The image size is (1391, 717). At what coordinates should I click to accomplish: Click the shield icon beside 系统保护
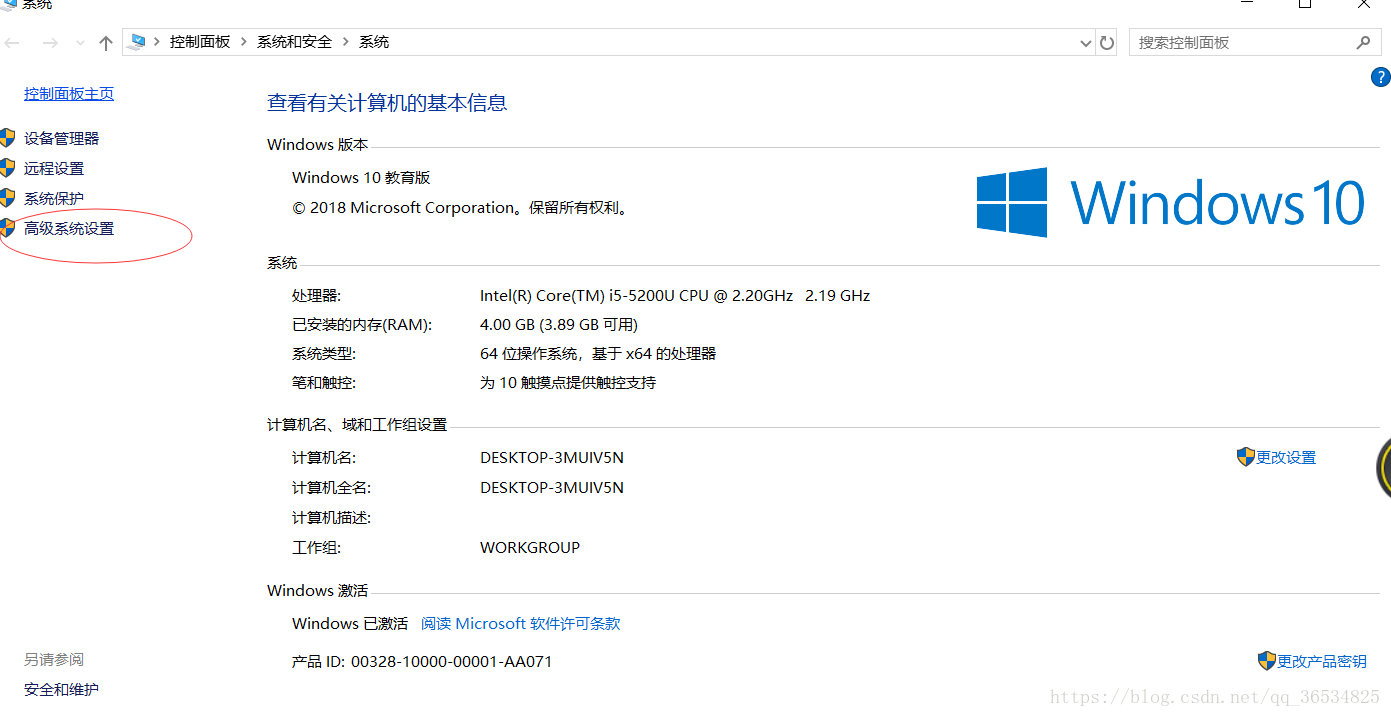(x=7, y=198)
